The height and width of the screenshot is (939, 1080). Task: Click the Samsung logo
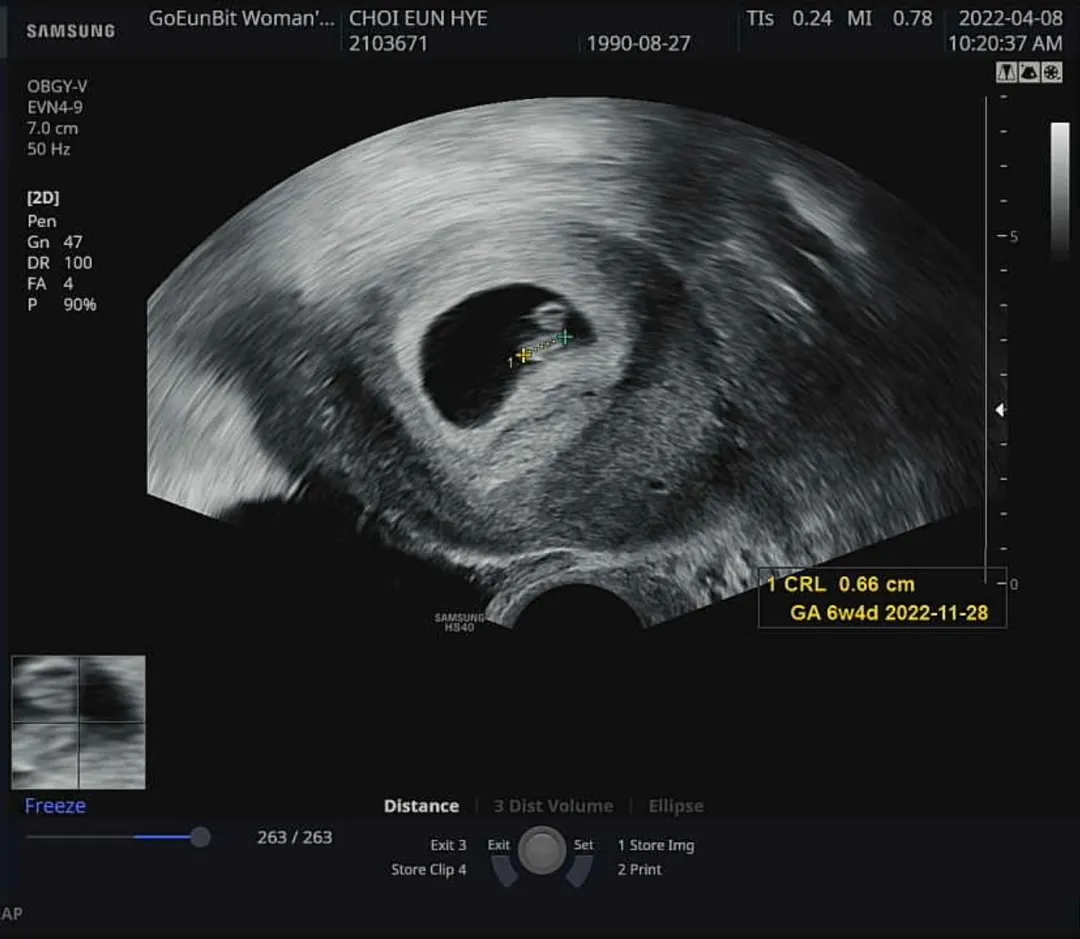(x=70, y=31)
